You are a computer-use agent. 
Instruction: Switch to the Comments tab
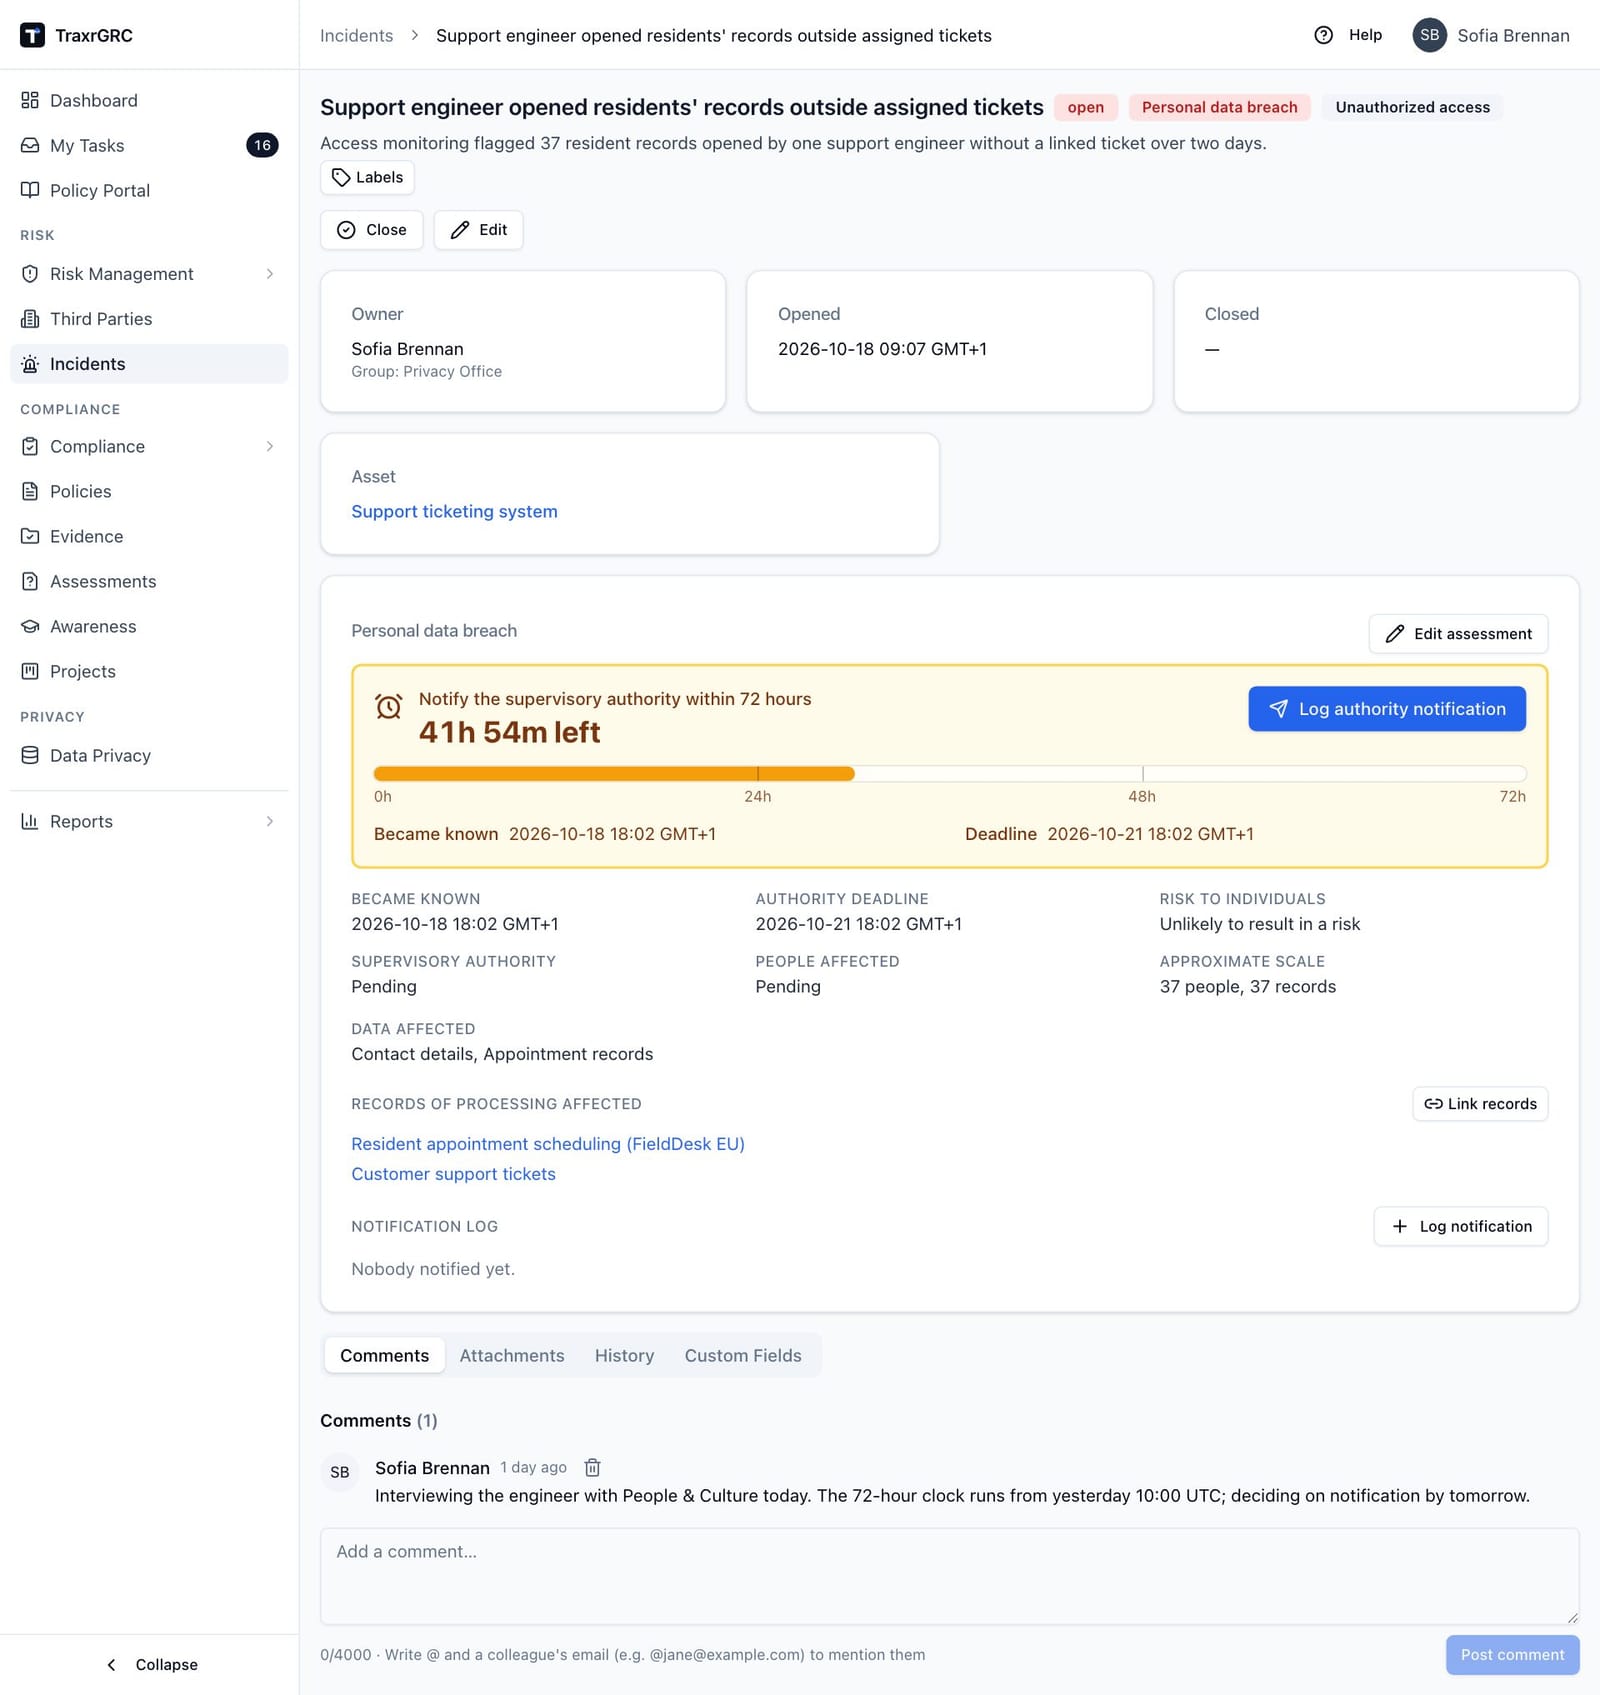tap(384, 1355)
